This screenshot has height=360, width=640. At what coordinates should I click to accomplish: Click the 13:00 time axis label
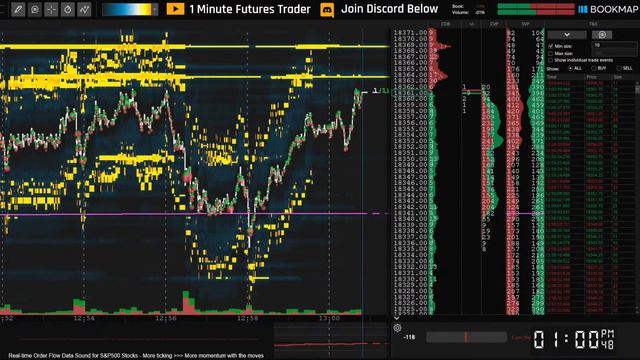[x=329, y=318]
